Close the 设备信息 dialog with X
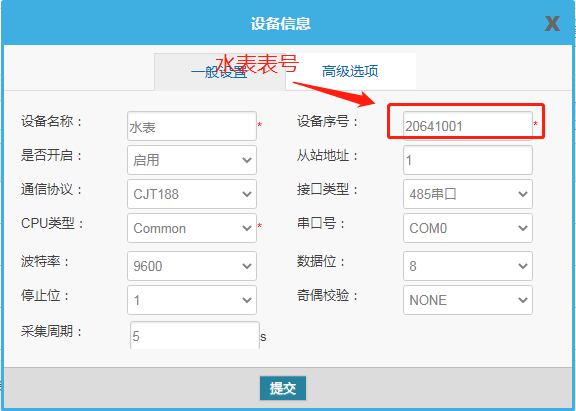This screenshot has height=411, width=576. 552,24
